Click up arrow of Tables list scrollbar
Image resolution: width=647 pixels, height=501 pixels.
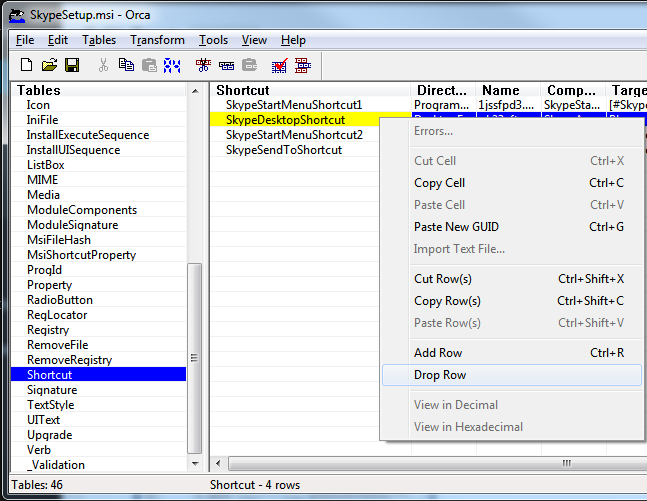(195, 91)
